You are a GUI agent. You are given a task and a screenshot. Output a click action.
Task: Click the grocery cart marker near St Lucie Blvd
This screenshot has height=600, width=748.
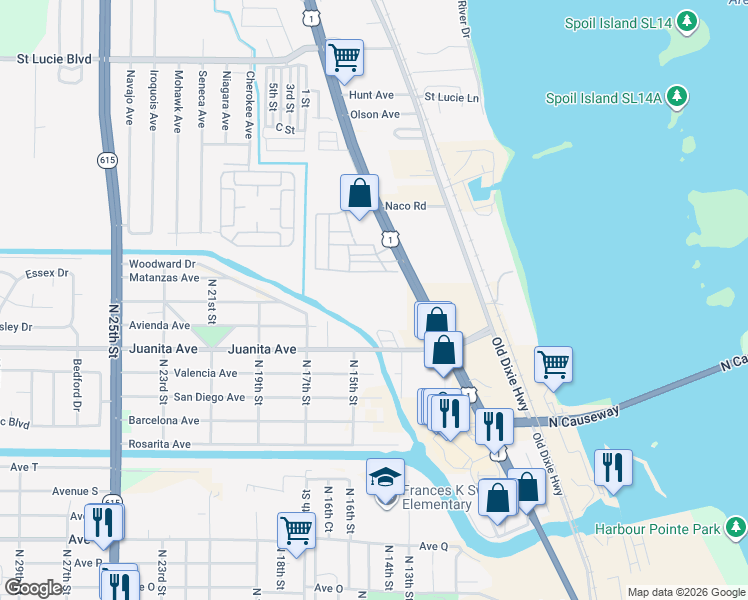click(344, 58)
